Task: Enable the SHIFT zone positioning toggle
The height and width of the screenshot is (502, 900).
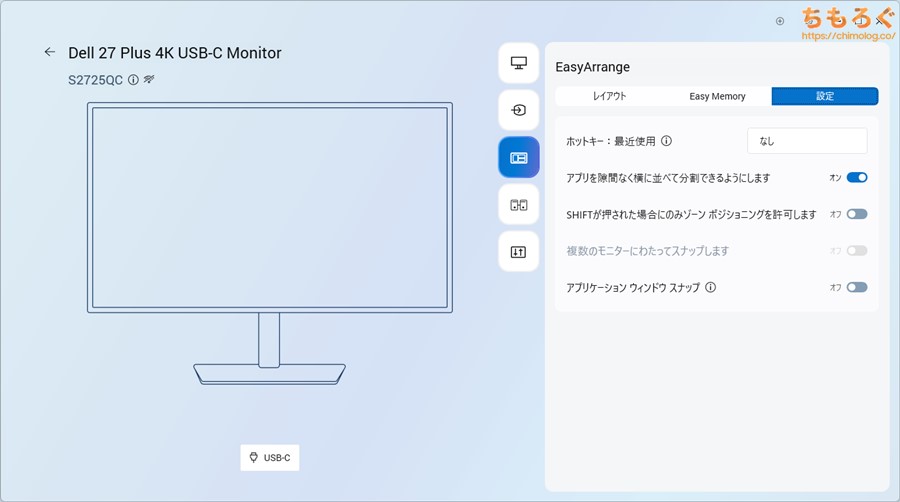Action: click(856, 214)
